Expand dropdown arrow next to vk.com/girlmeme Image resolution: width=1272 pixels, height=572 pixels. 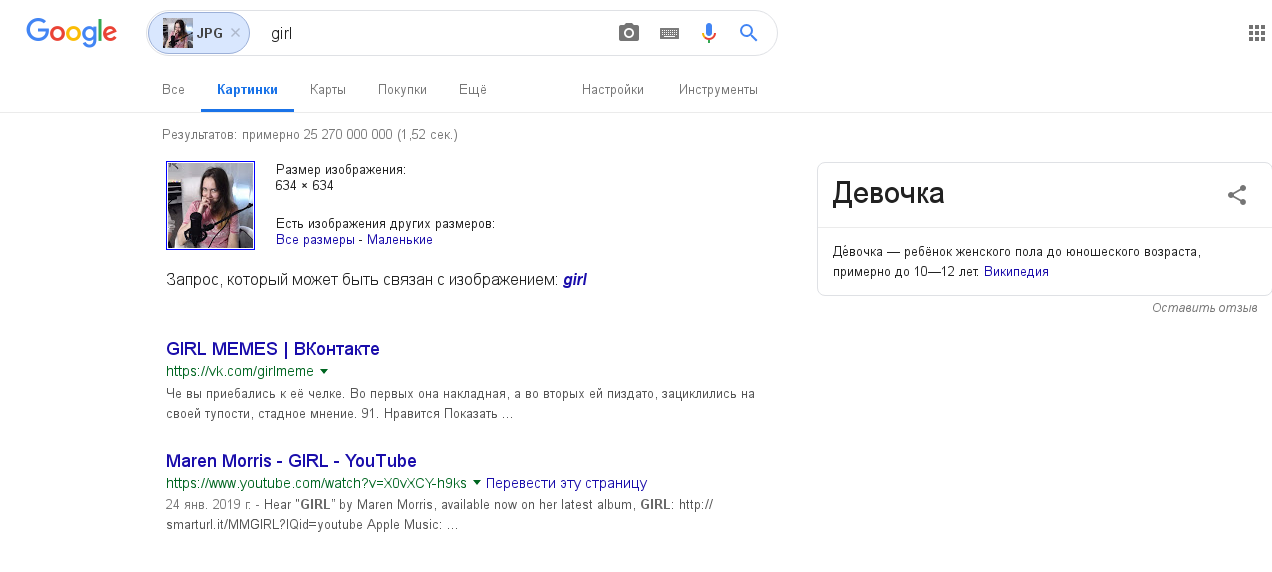click(x=324, y=371)
